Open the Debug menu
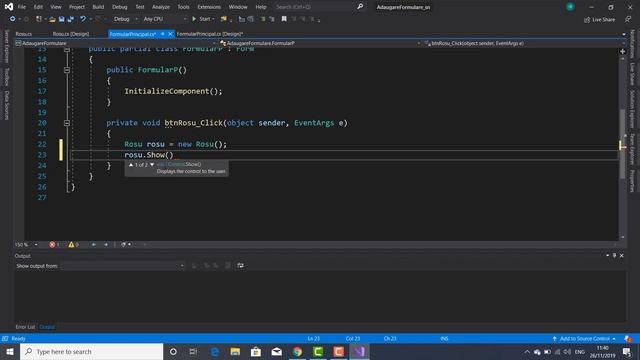Screen dimensions: 640x360 pyautogui.click(x=120, y=7)
